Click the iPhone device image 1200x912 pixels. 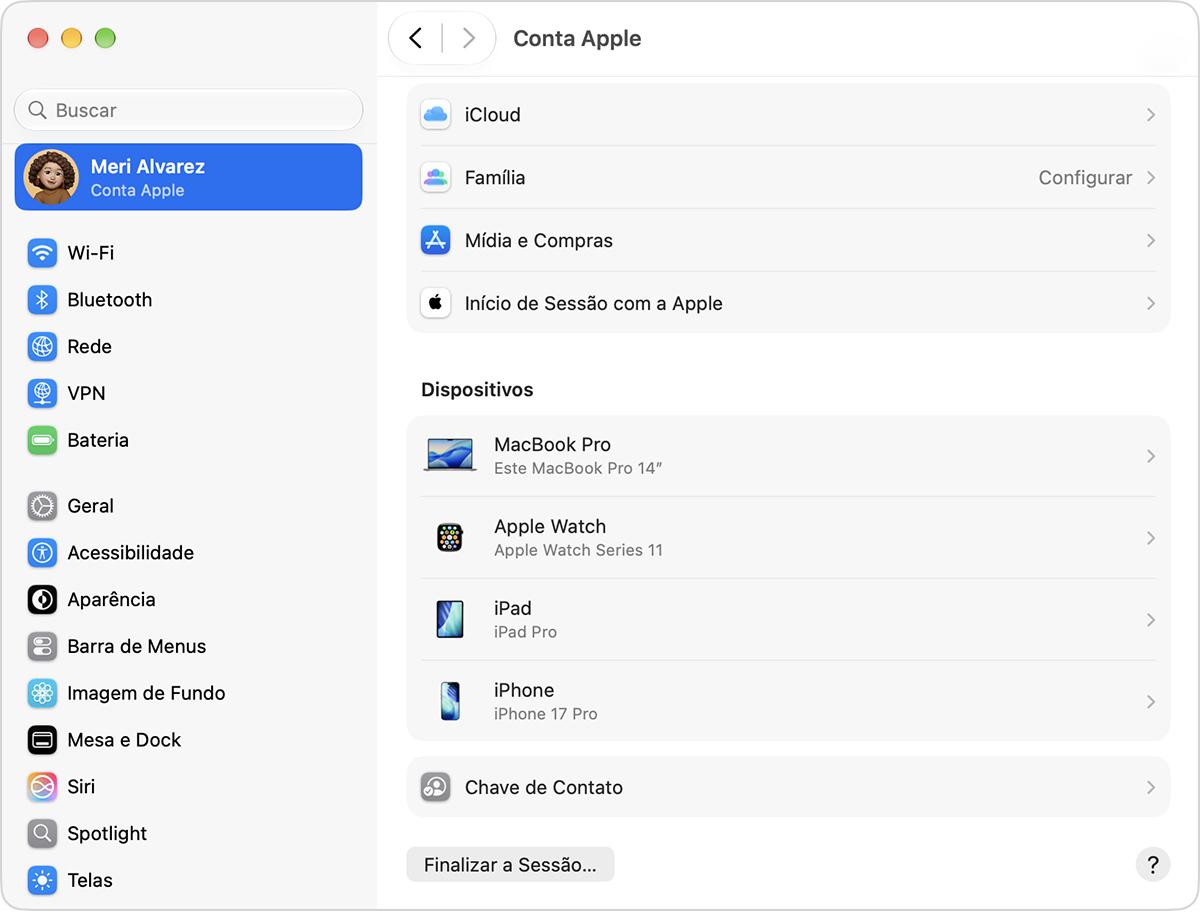[x=450, y=701]
